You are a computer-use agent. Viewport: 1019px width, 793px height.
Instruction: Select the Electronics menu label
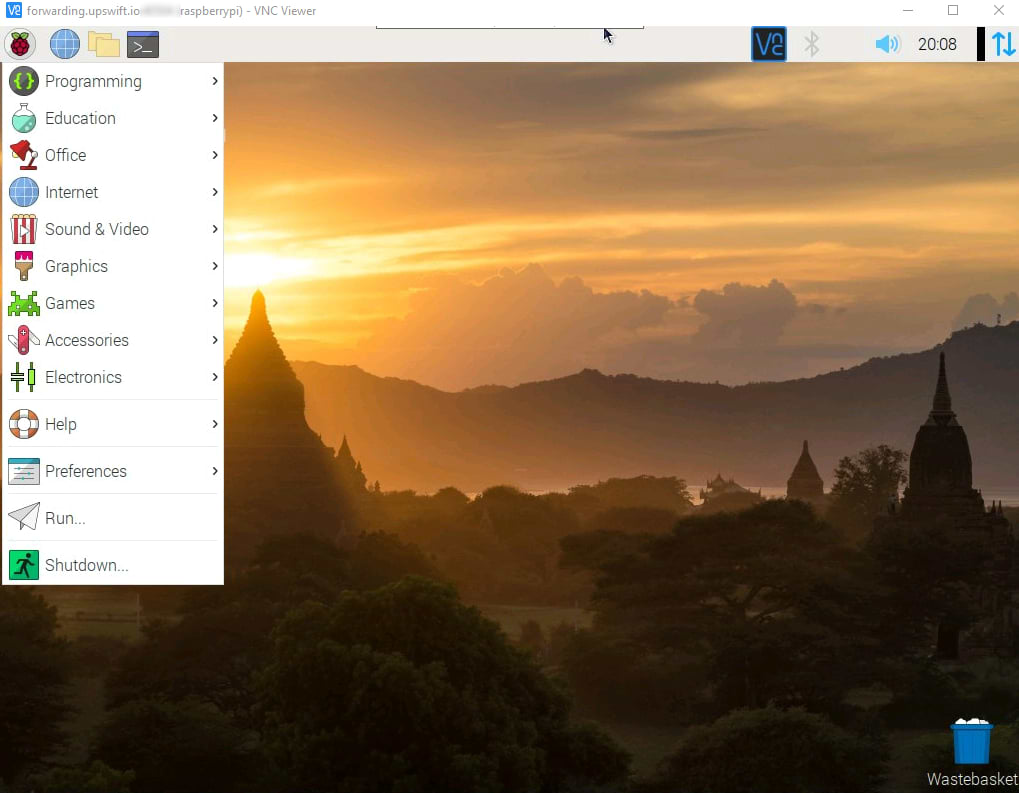coord(83,378)
